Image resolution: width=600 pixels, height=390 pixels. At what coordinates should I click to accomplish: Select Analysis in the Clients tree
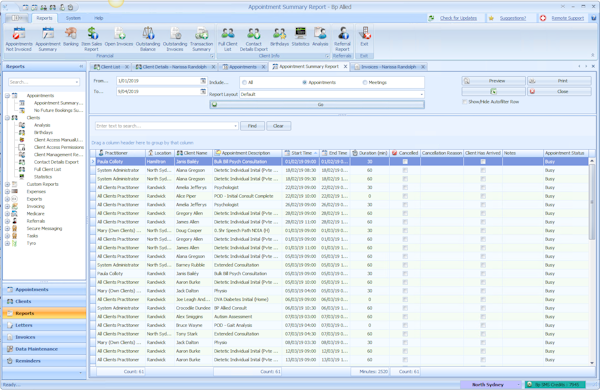[x=42, y=125]
